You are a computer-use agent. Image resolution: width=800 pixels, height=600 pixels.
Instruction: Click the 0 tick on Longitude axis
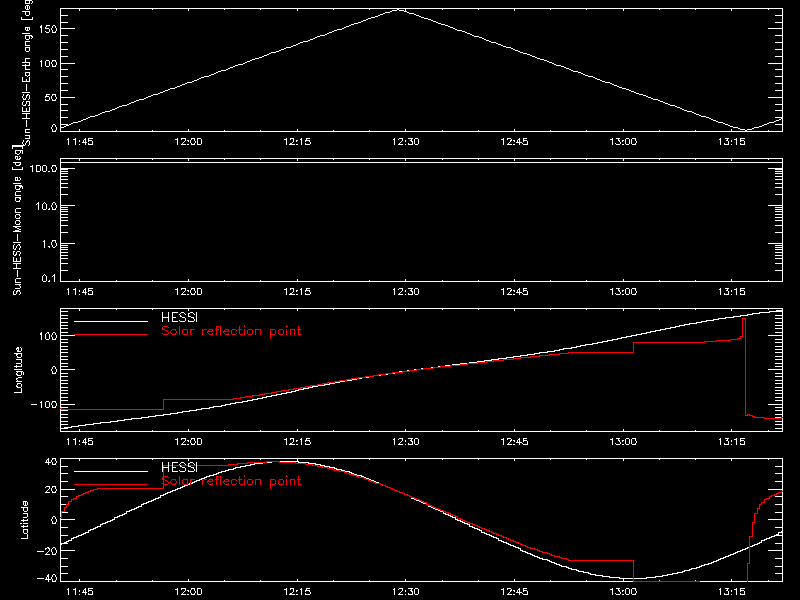[54, 370]
